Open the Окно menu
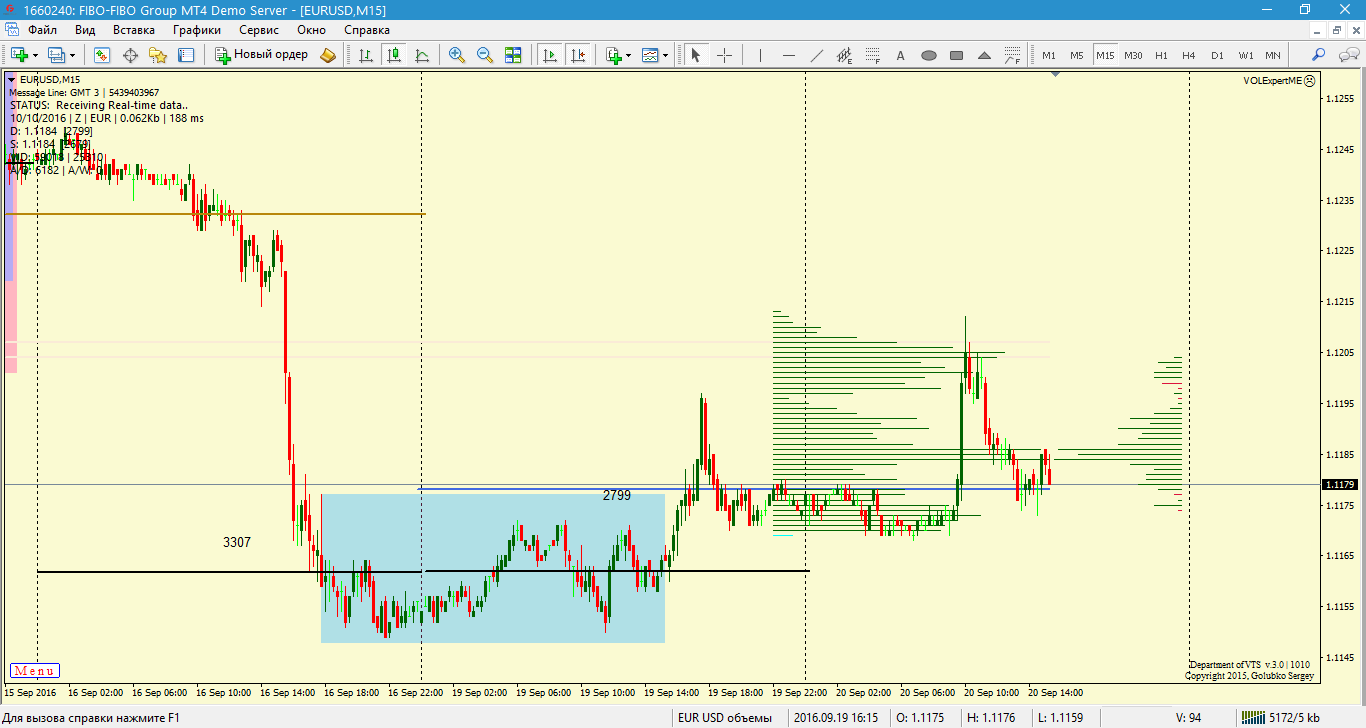This screenshot has width=1366, height=728. pyautogui.click(x=312, y=30)
